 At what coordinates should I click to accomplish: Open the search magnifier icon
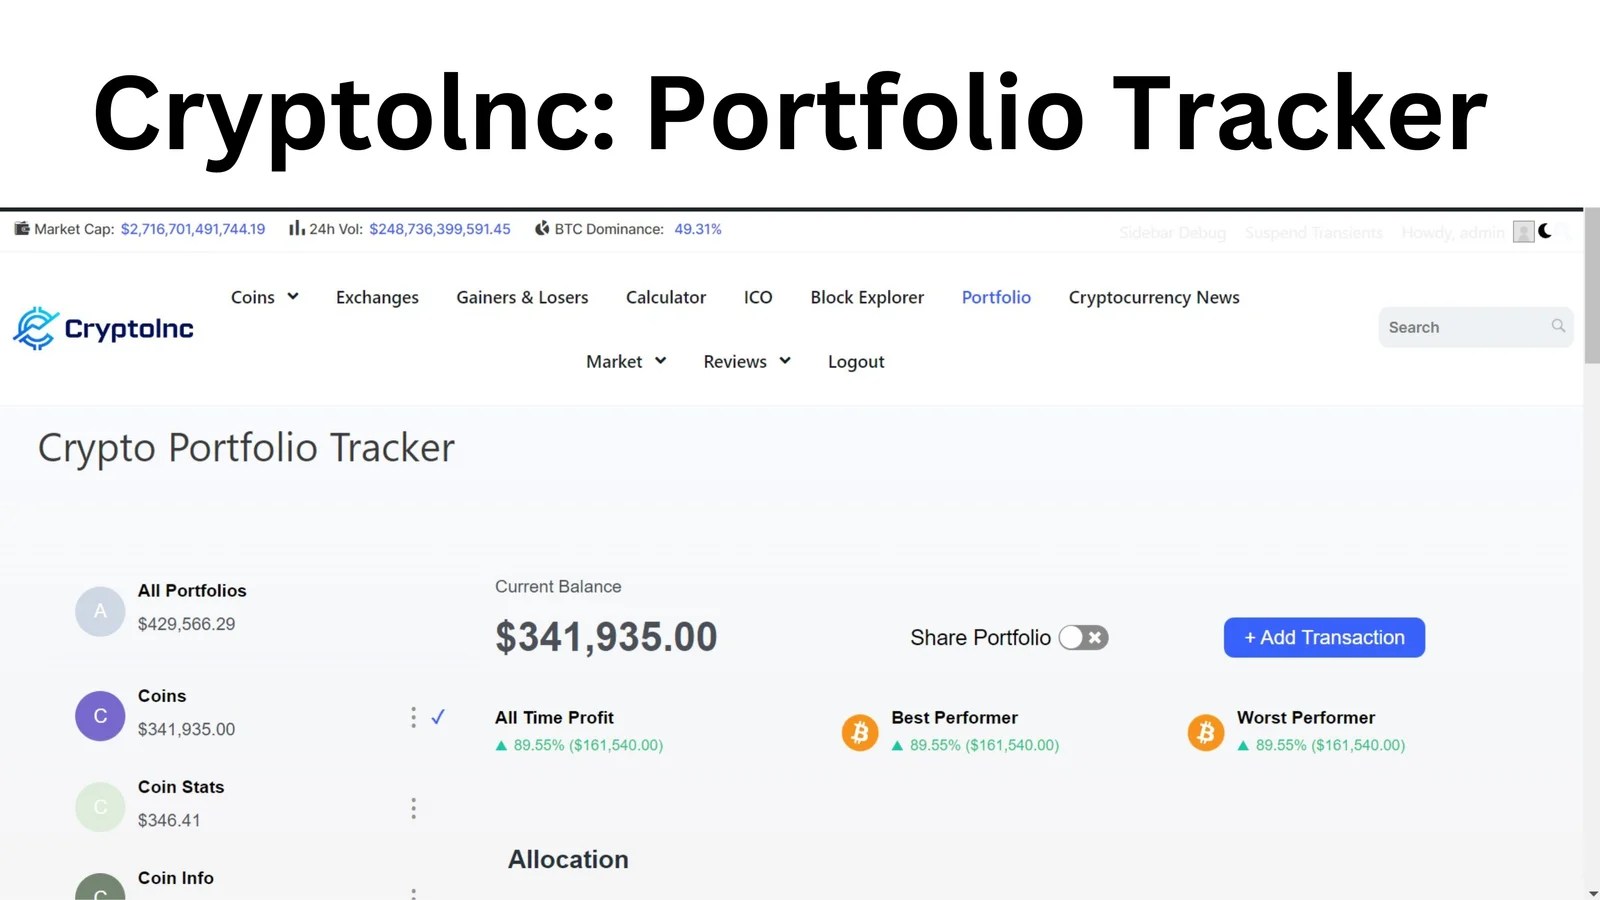(1557, 326)
